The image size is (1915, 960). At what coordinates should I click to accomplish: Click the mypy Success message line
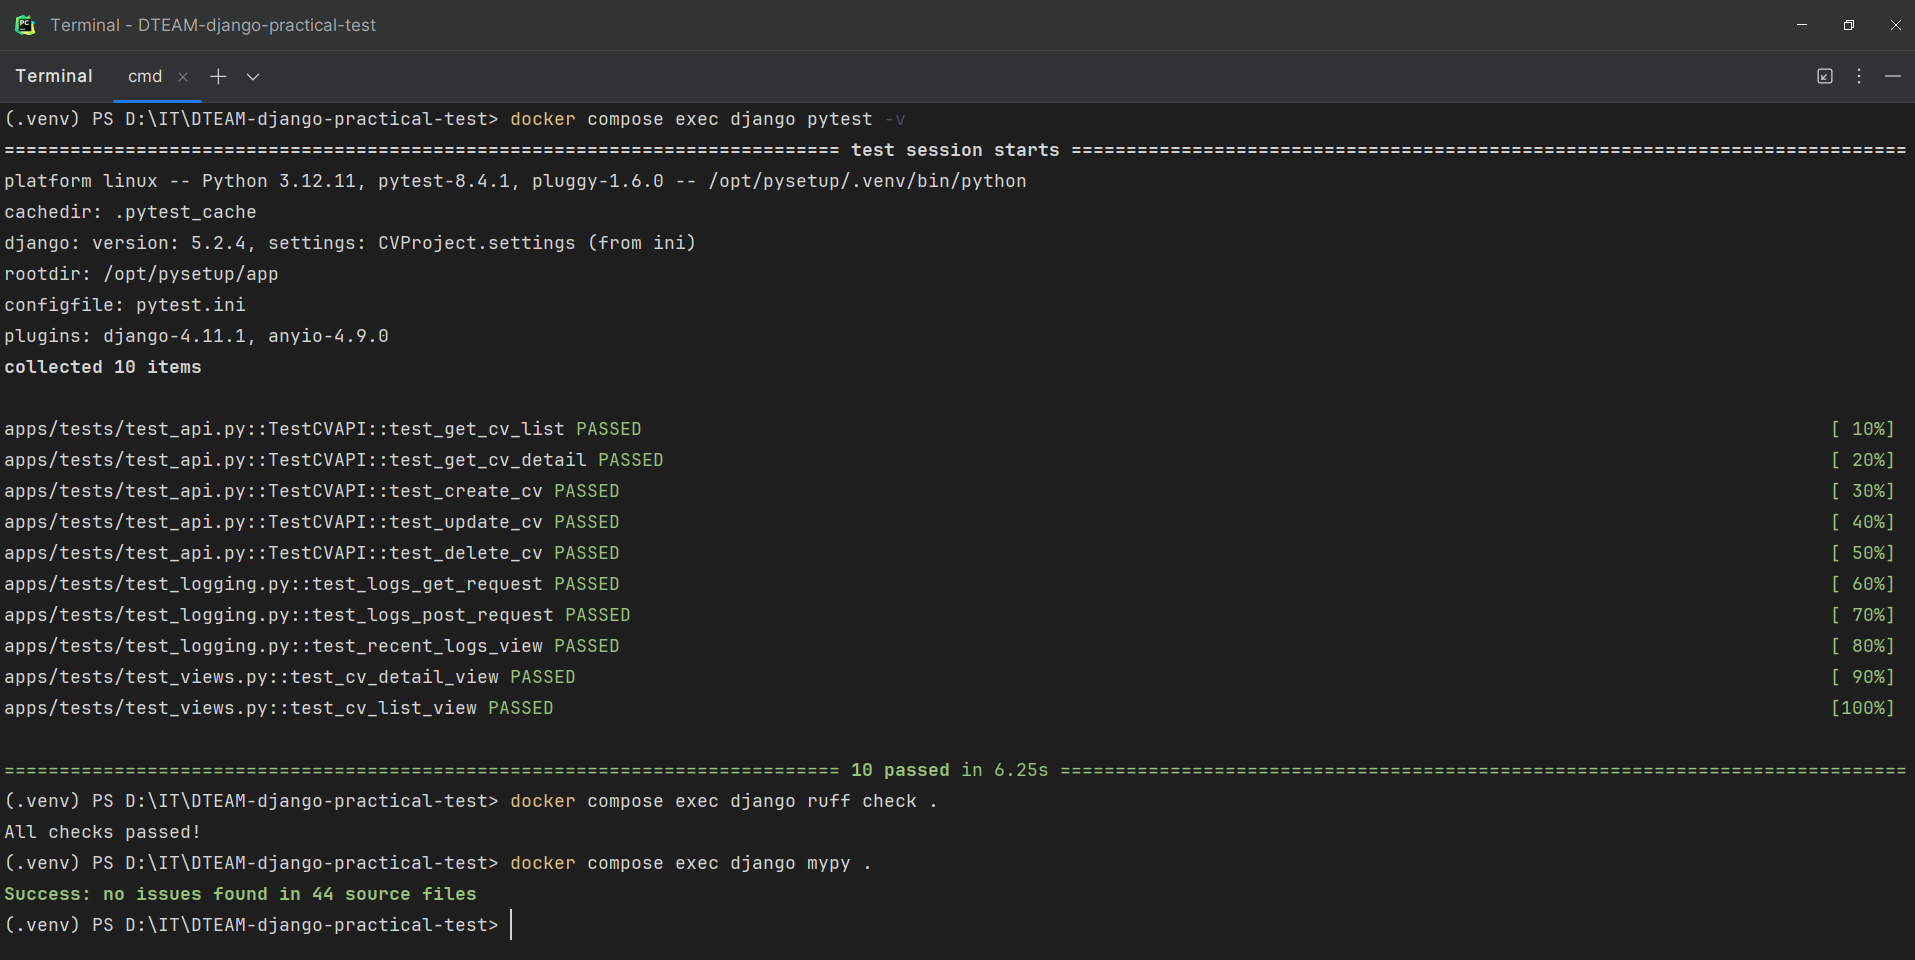tap(240, 894)
